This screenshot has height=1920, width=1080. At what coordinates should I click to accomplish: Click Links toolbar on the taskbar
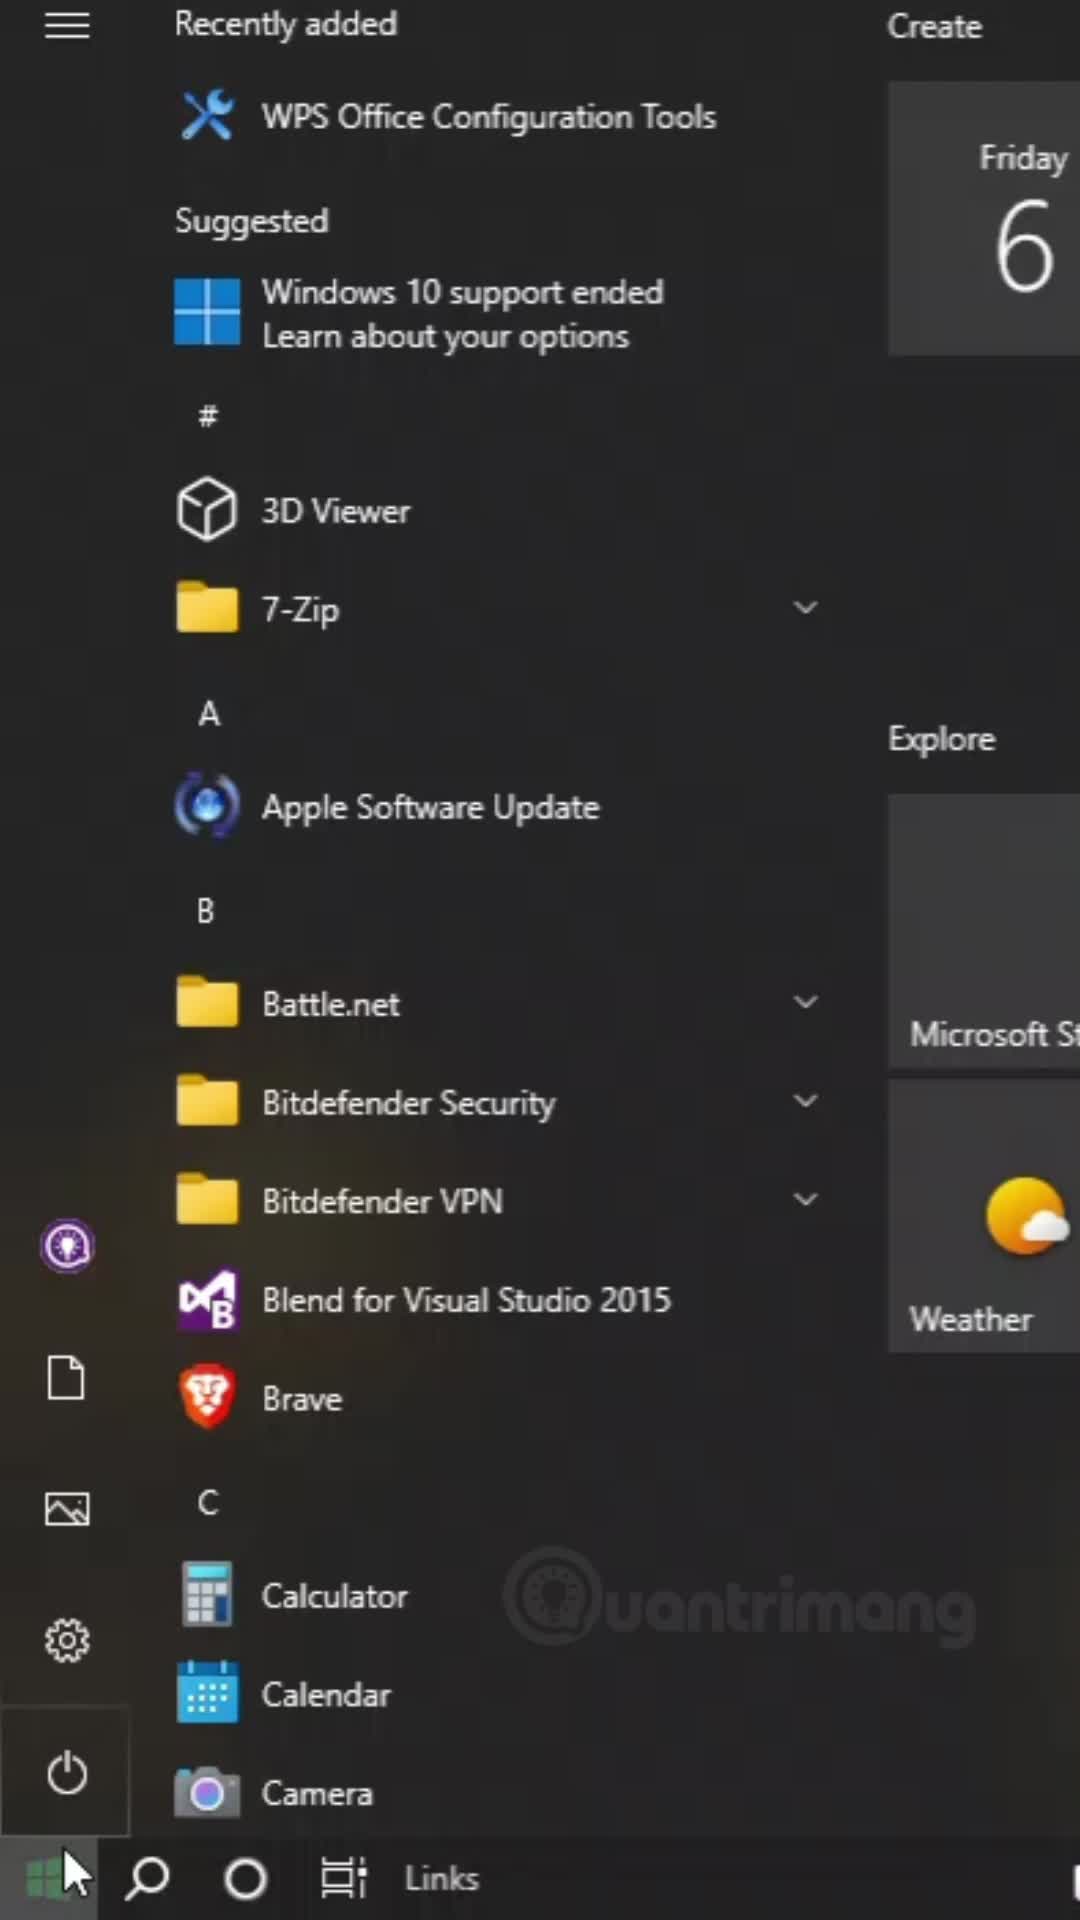coord(441,1878)
